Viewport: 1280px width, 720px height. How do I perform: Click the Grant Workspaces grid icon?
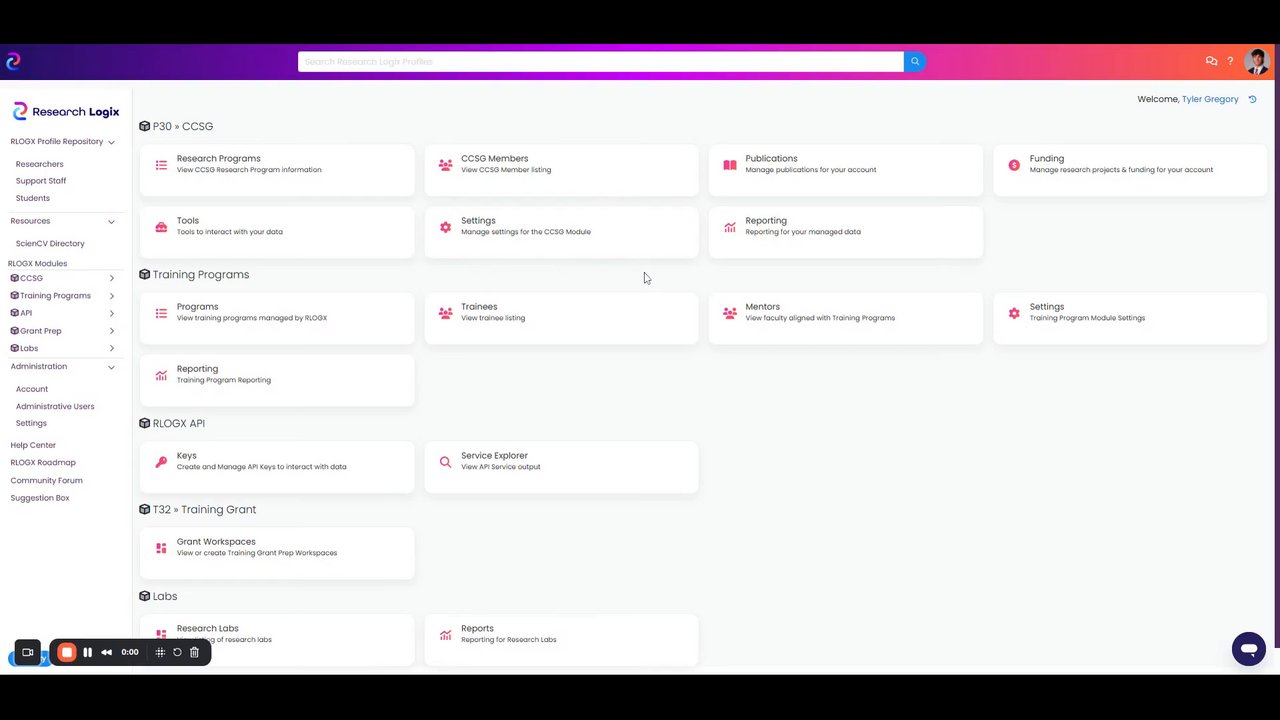(x=161, y=548)
